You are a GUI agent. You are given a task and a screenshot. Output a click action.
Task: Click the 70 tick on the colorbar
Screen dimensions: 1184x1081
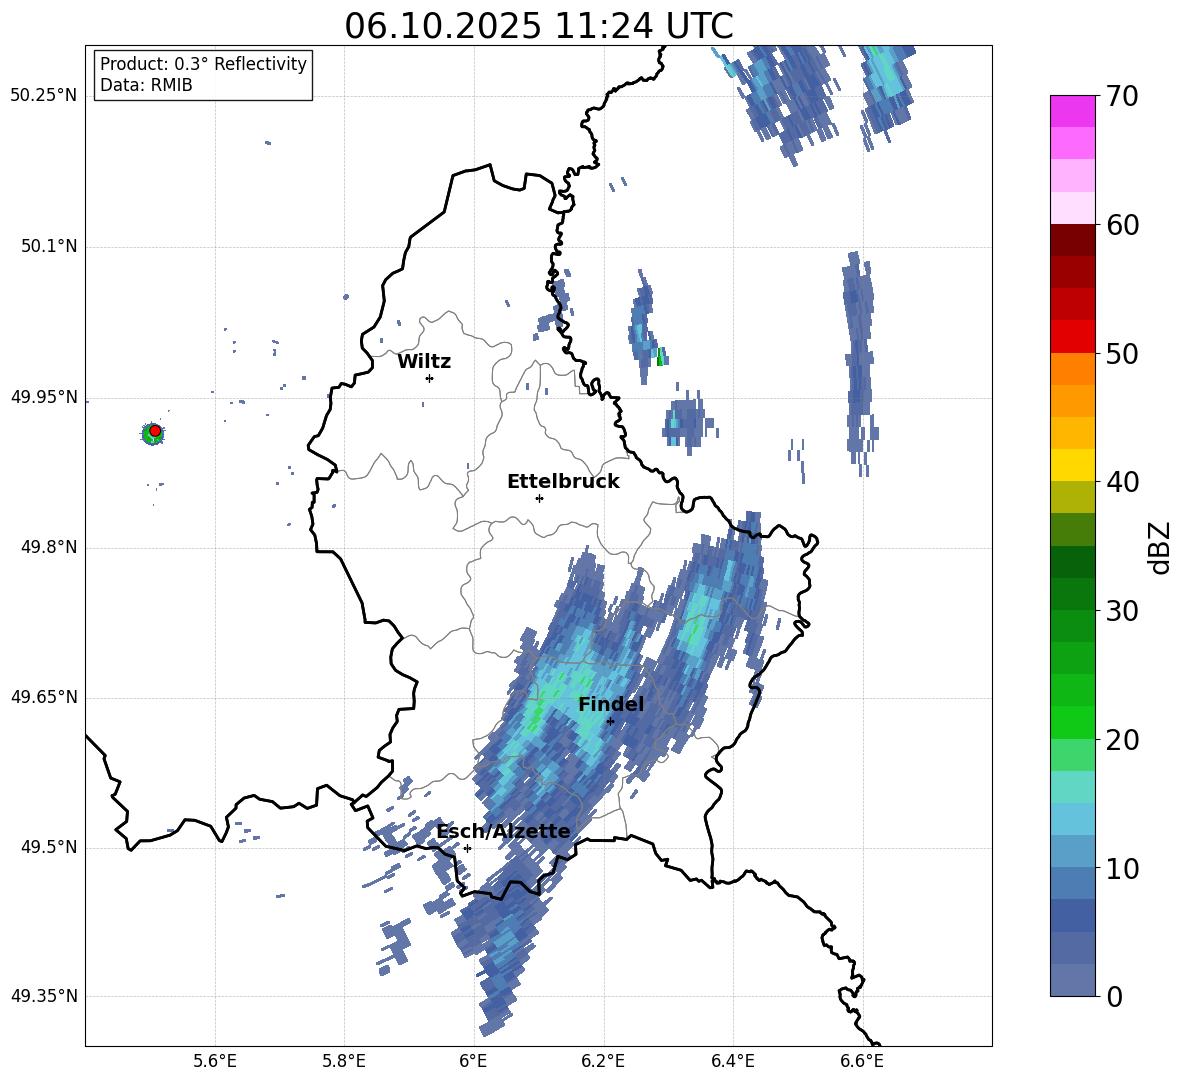point(1123,96)
